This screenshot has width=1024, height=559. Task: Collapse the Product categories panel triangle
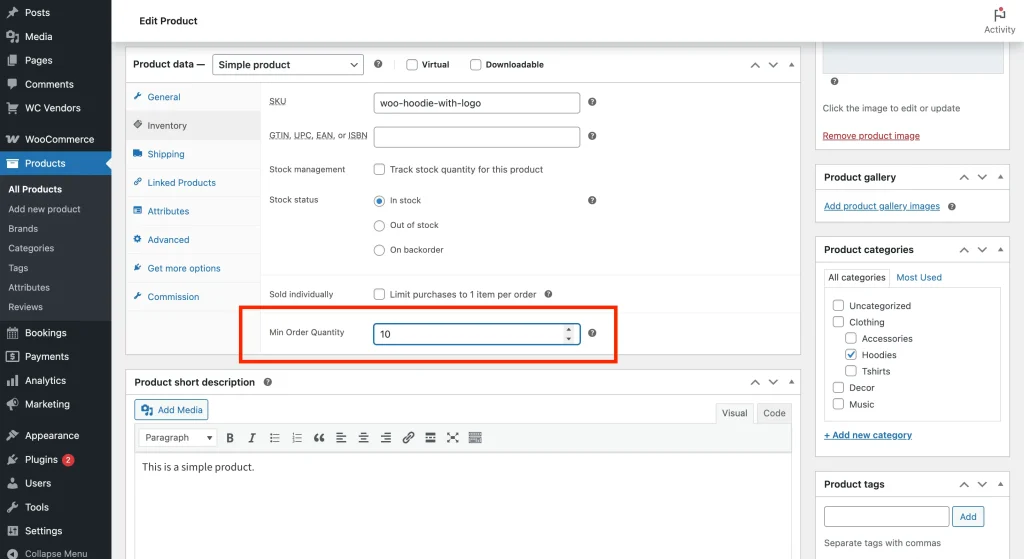[1000, 249]
